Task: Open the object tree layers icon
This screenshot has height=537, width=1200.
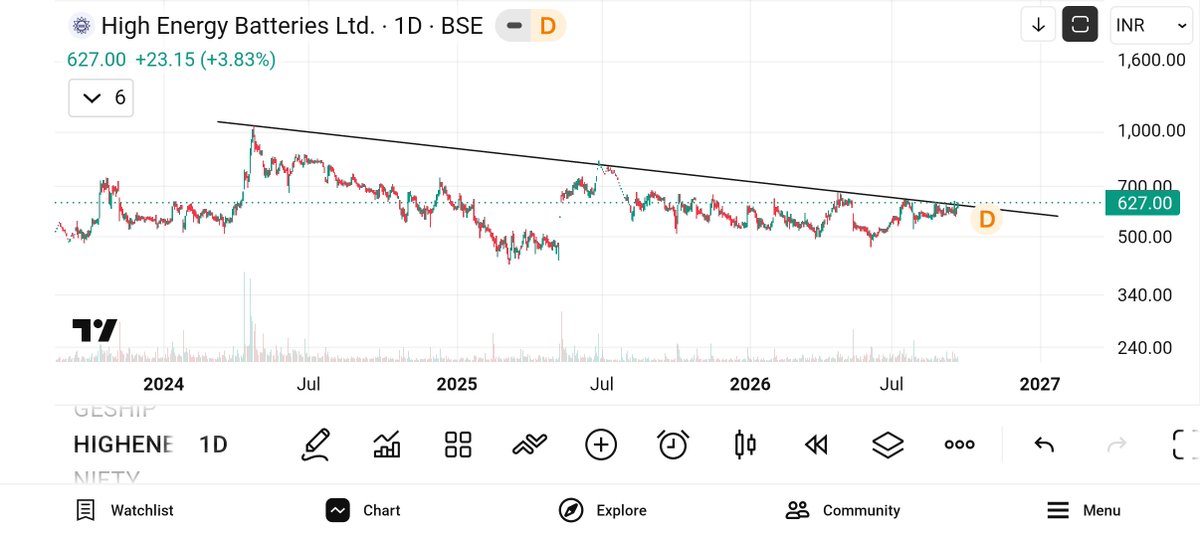Action: pyautogui.click(x=888, y=444)
